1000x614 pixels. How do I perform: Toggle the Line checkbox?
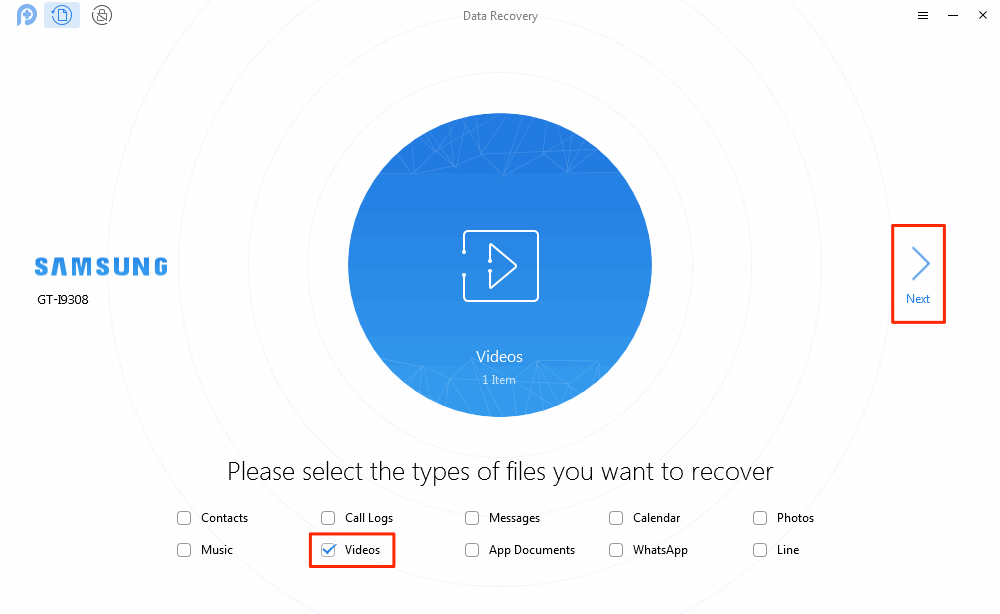[x=760, y=550]
